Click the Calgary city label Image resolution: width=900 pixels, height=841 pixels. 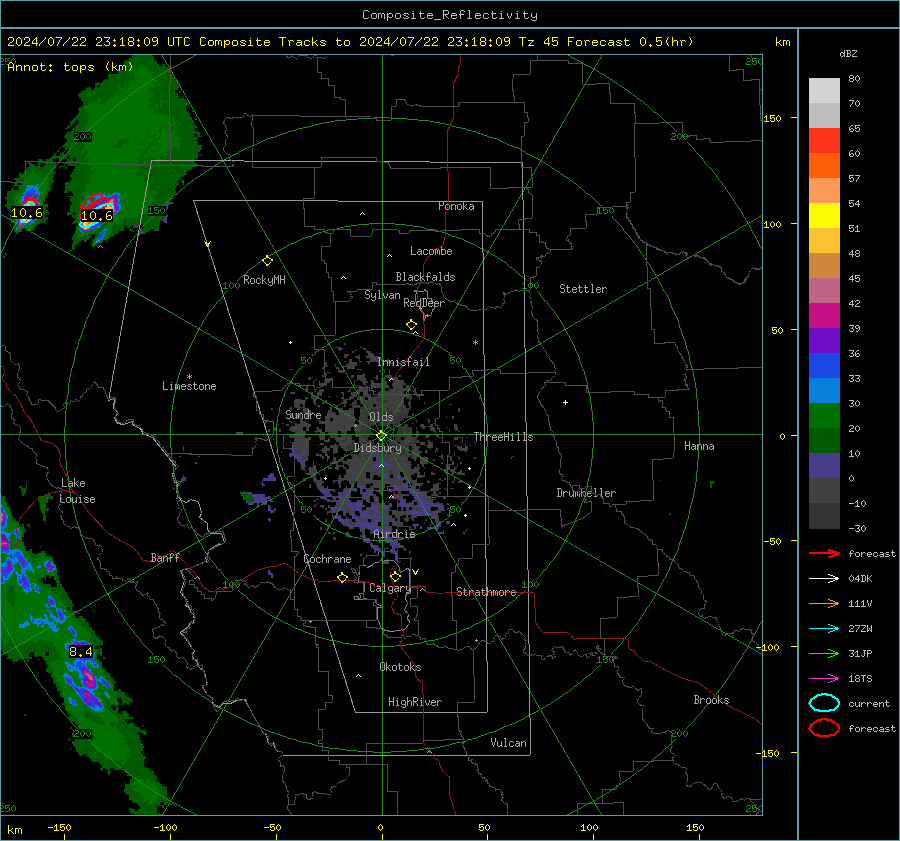(390, 588)
